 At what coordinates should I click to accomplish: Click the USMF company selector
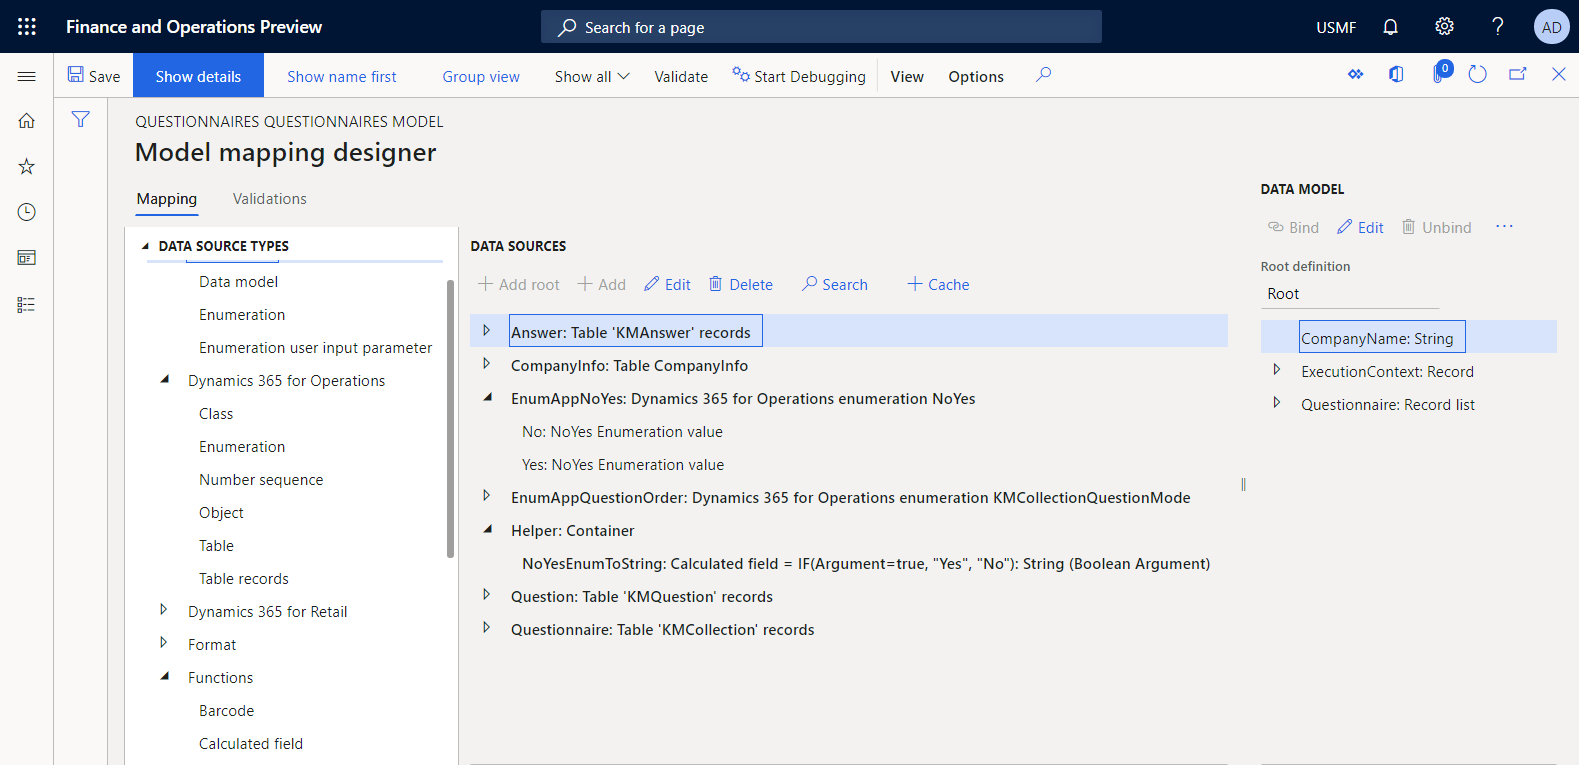click(x=1336, y=27)
